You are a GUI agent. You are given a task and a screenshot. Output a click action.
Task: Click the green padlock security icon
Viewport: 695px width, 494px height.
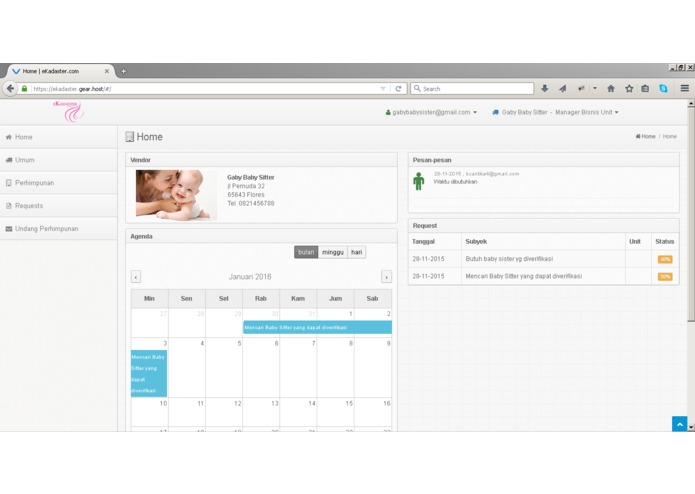tap(24, 89)
